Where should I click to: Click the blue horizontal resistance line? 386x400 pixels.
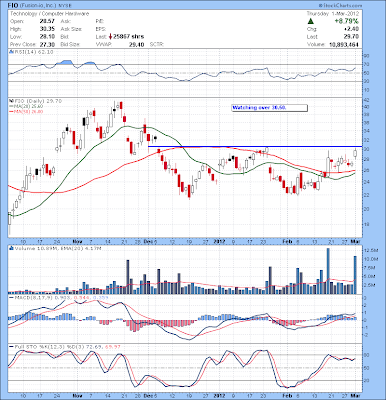255,147
